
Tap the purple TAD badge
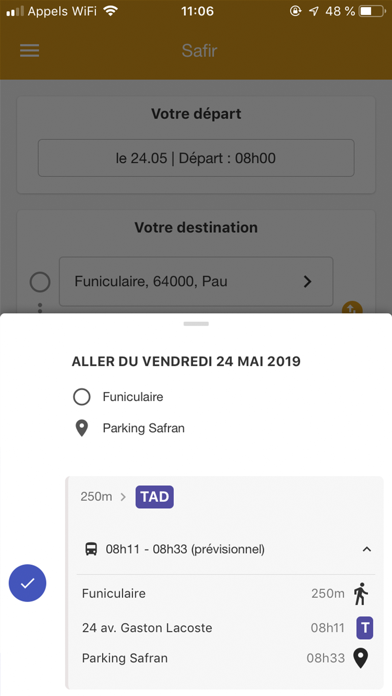tap(154, 497)
